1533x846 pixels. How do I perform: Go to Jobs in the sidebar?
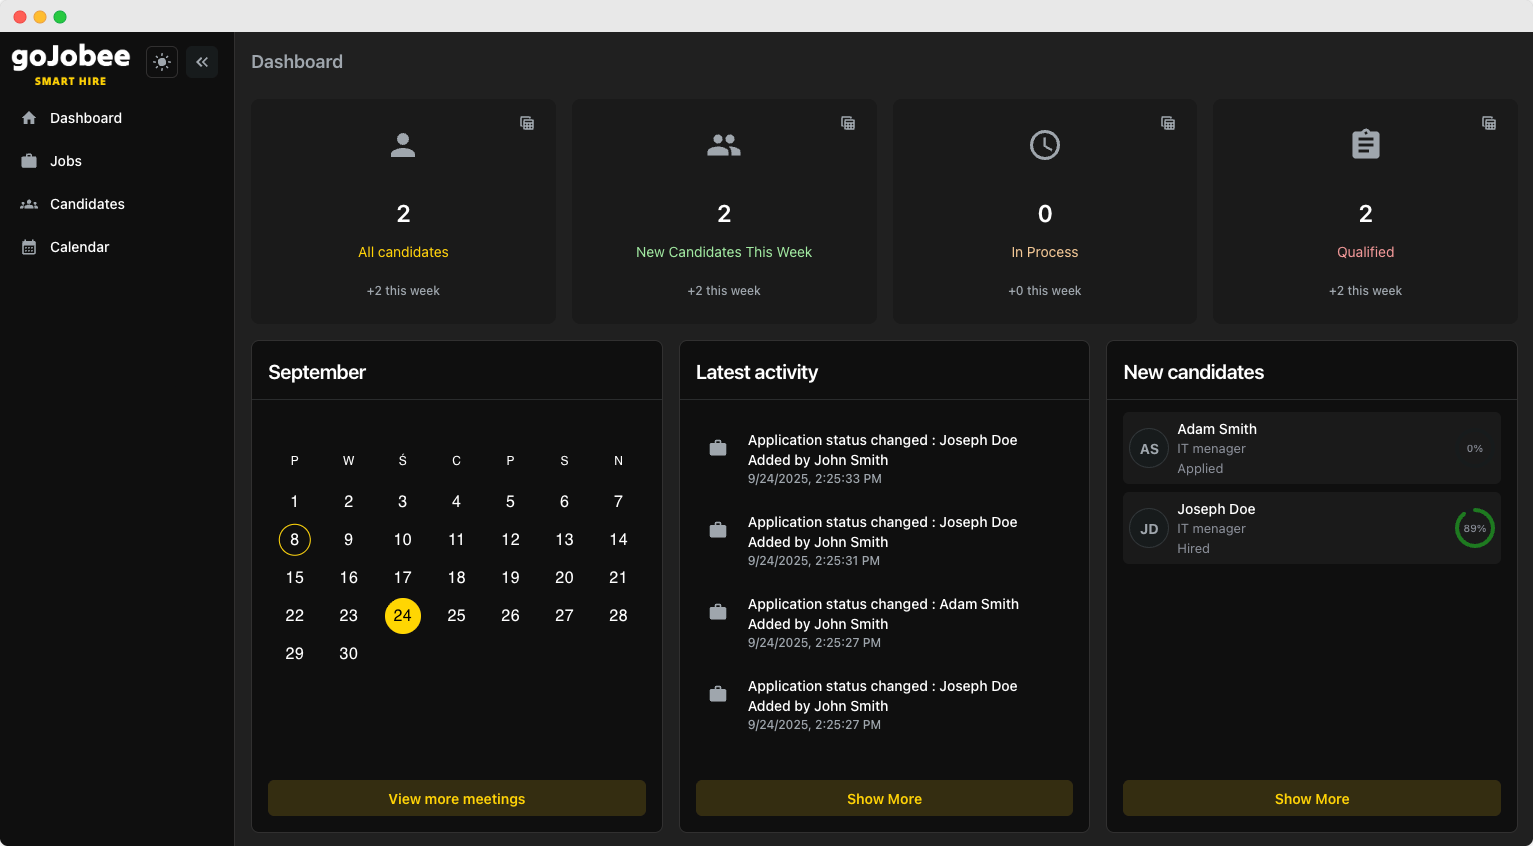tap(66, 161)
